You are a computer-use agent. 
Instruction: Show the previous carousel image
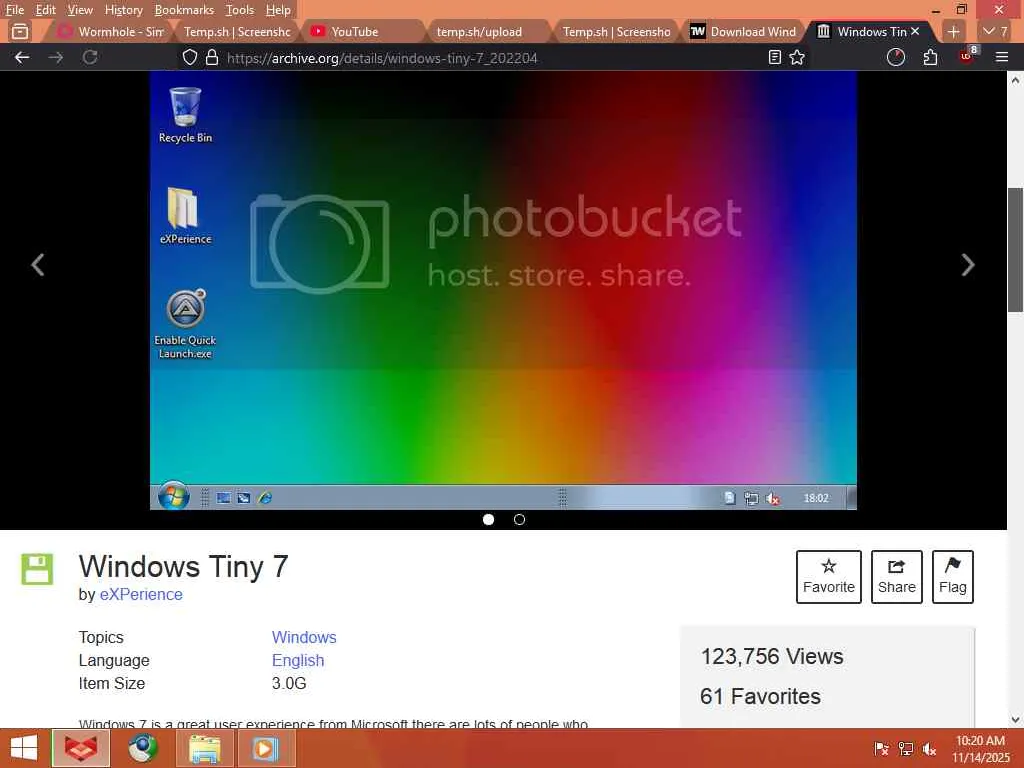pyautogui.click(x=38, y=264)
